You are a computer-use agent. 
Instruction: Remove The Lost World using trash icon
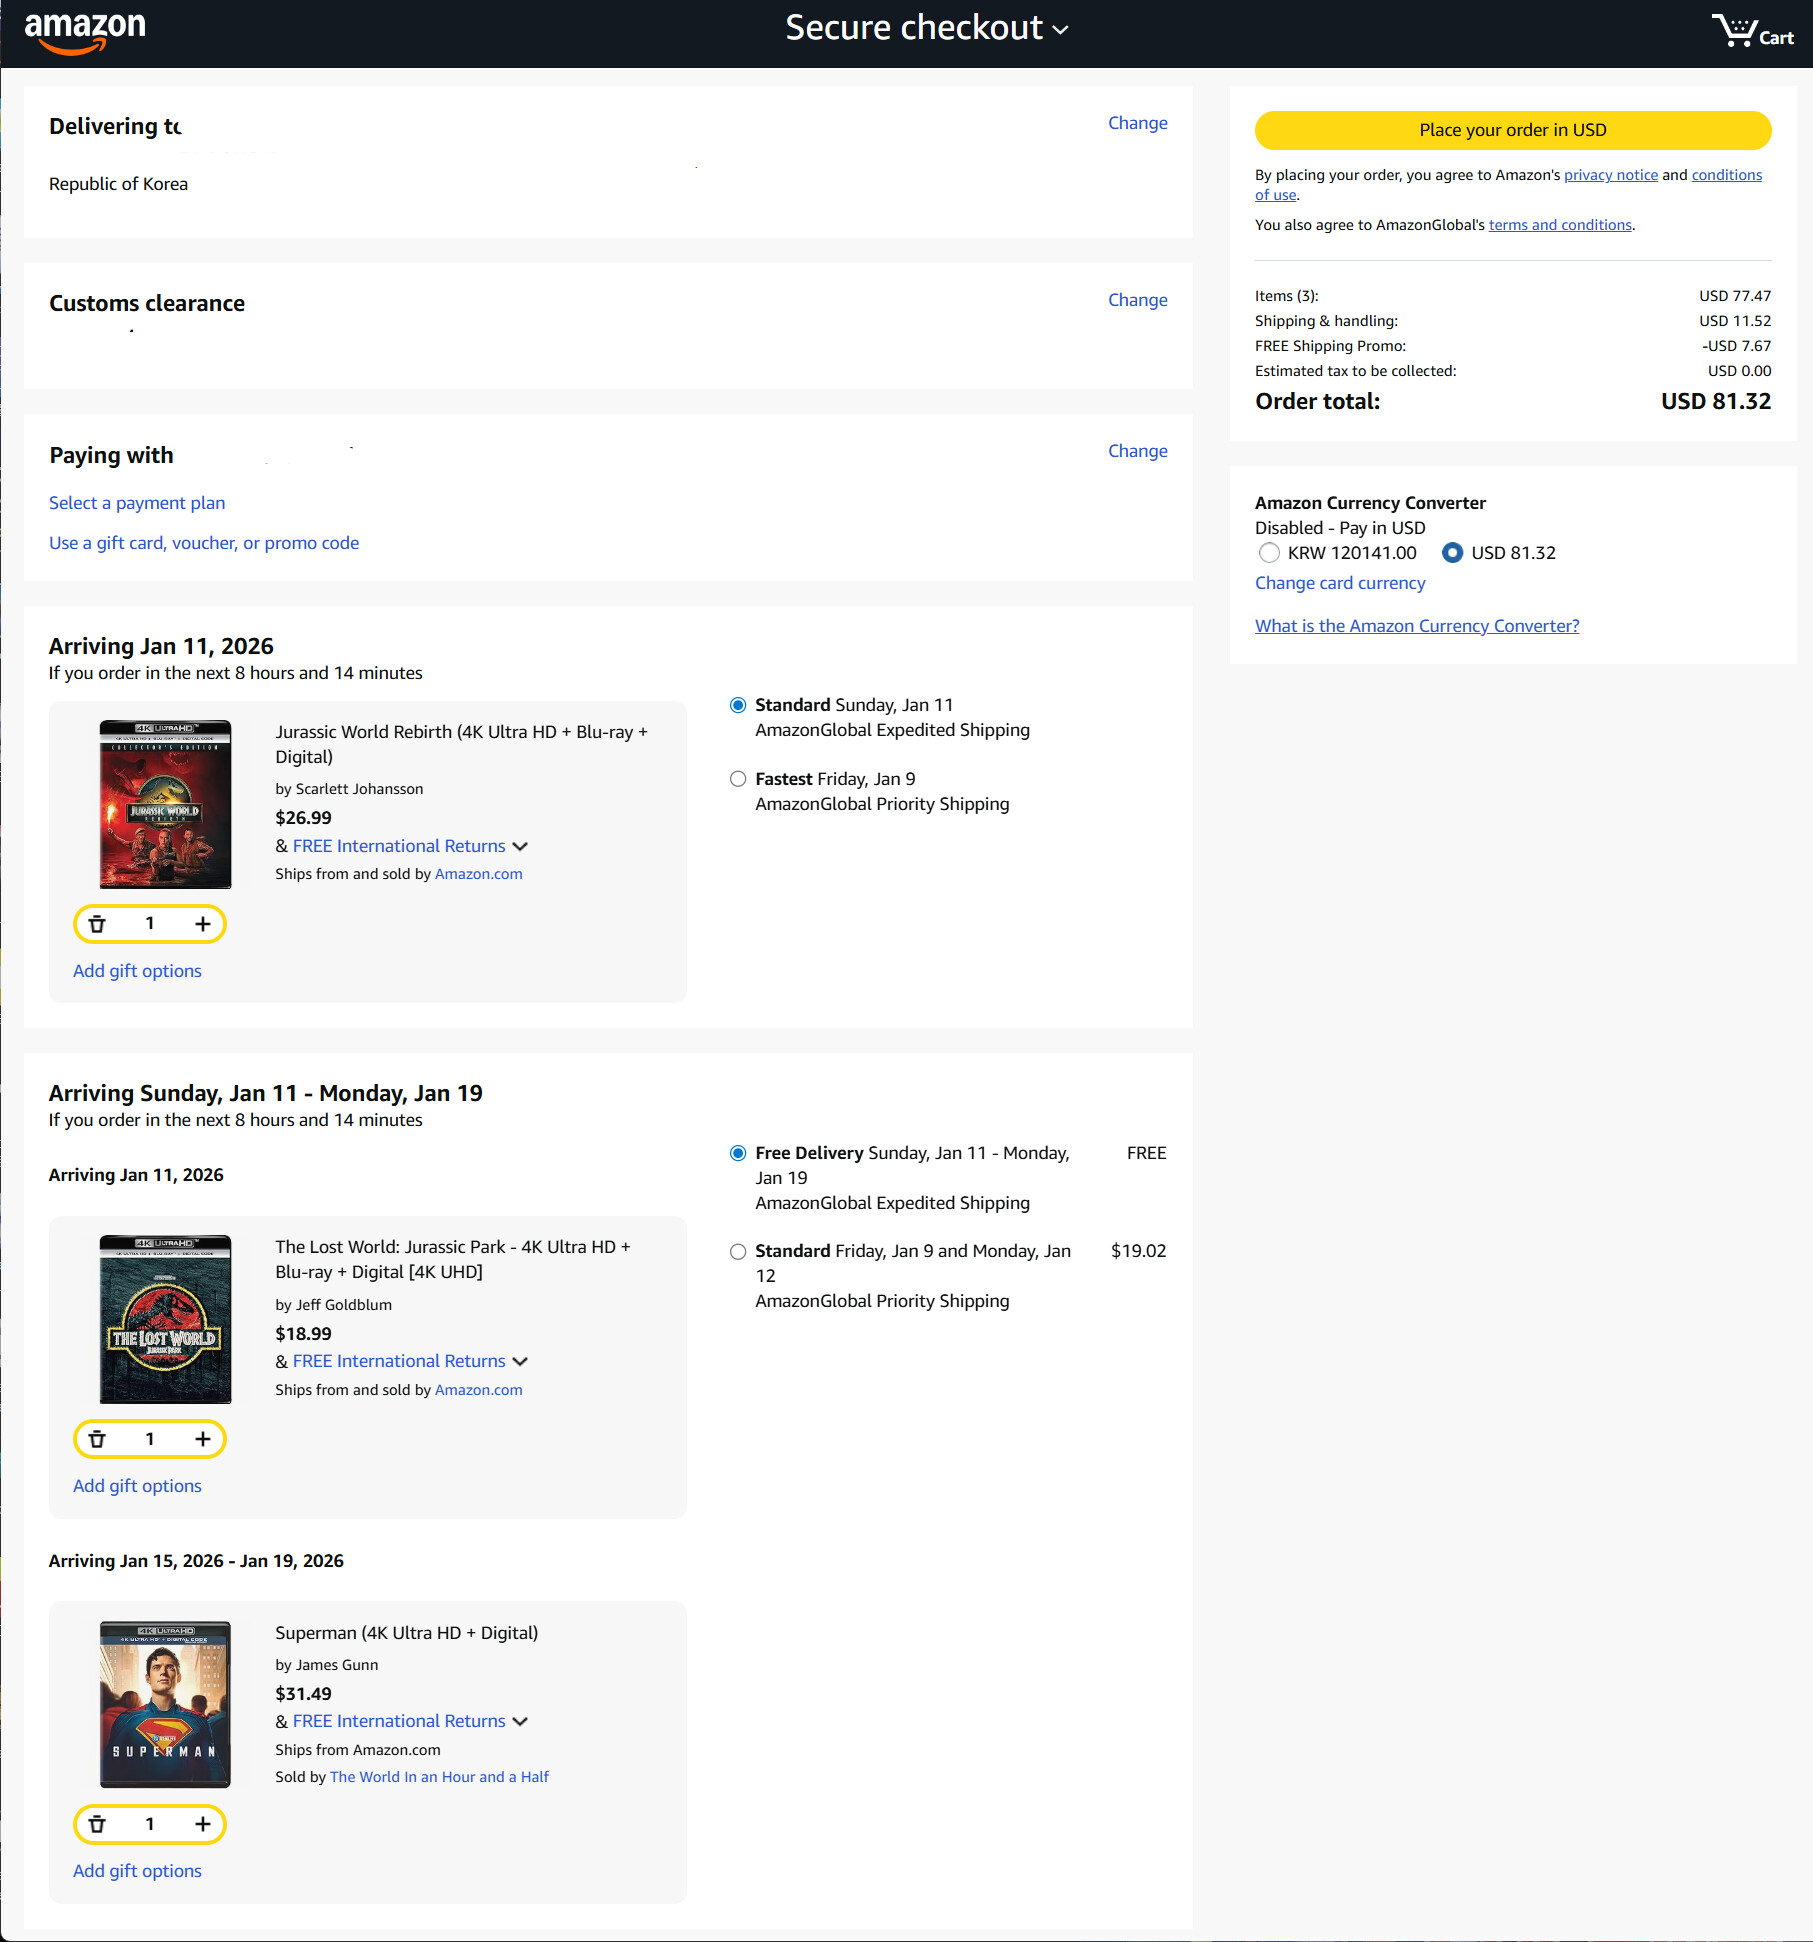[97, 1439]
